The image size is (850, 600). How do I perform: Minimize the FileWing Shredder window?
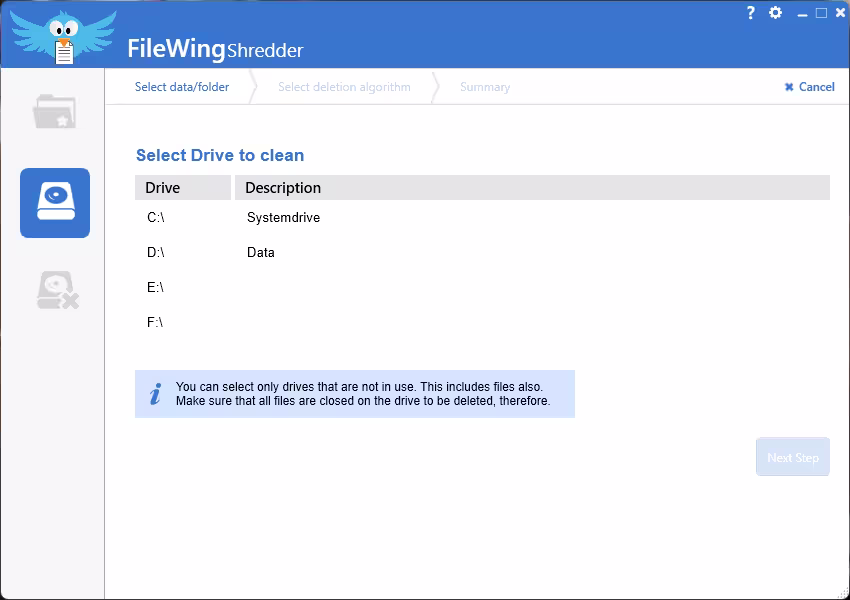tap(802, 14)
